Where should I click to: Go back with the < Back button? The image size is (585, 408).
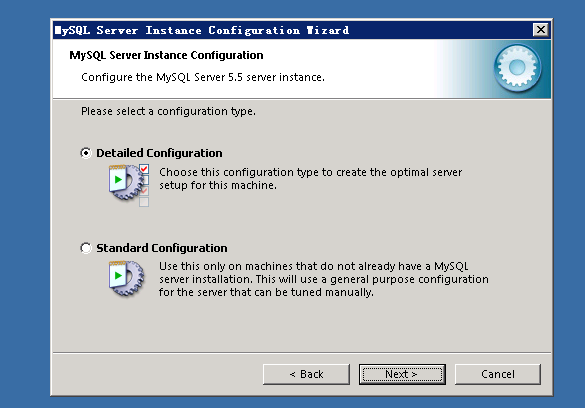306,374
